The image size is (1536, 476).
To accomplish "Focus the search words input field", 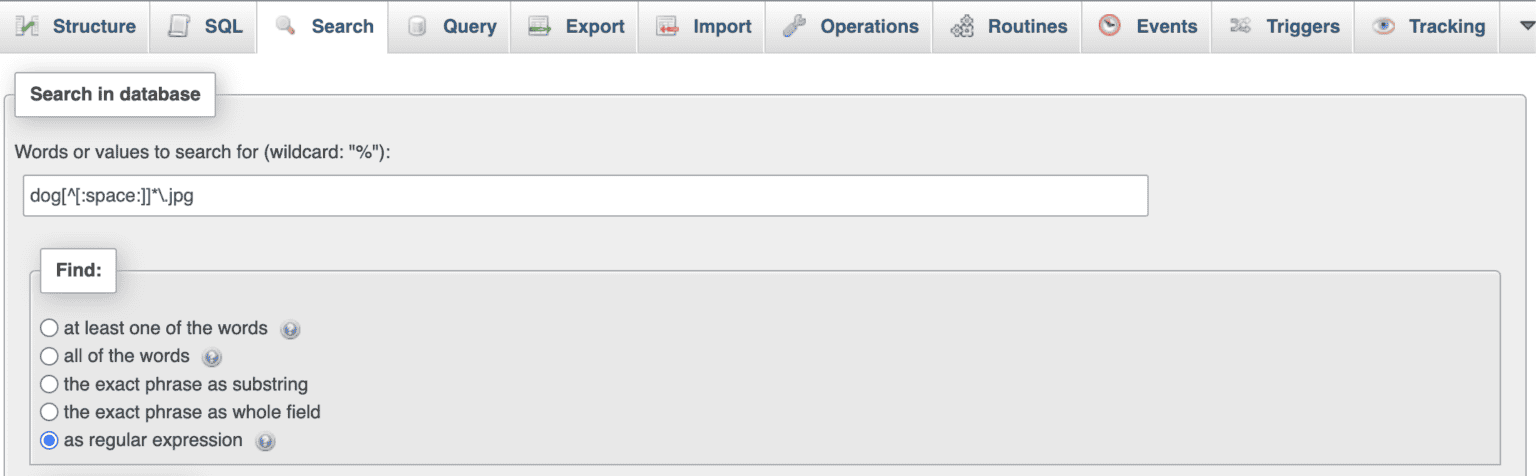I will point(585,196).
